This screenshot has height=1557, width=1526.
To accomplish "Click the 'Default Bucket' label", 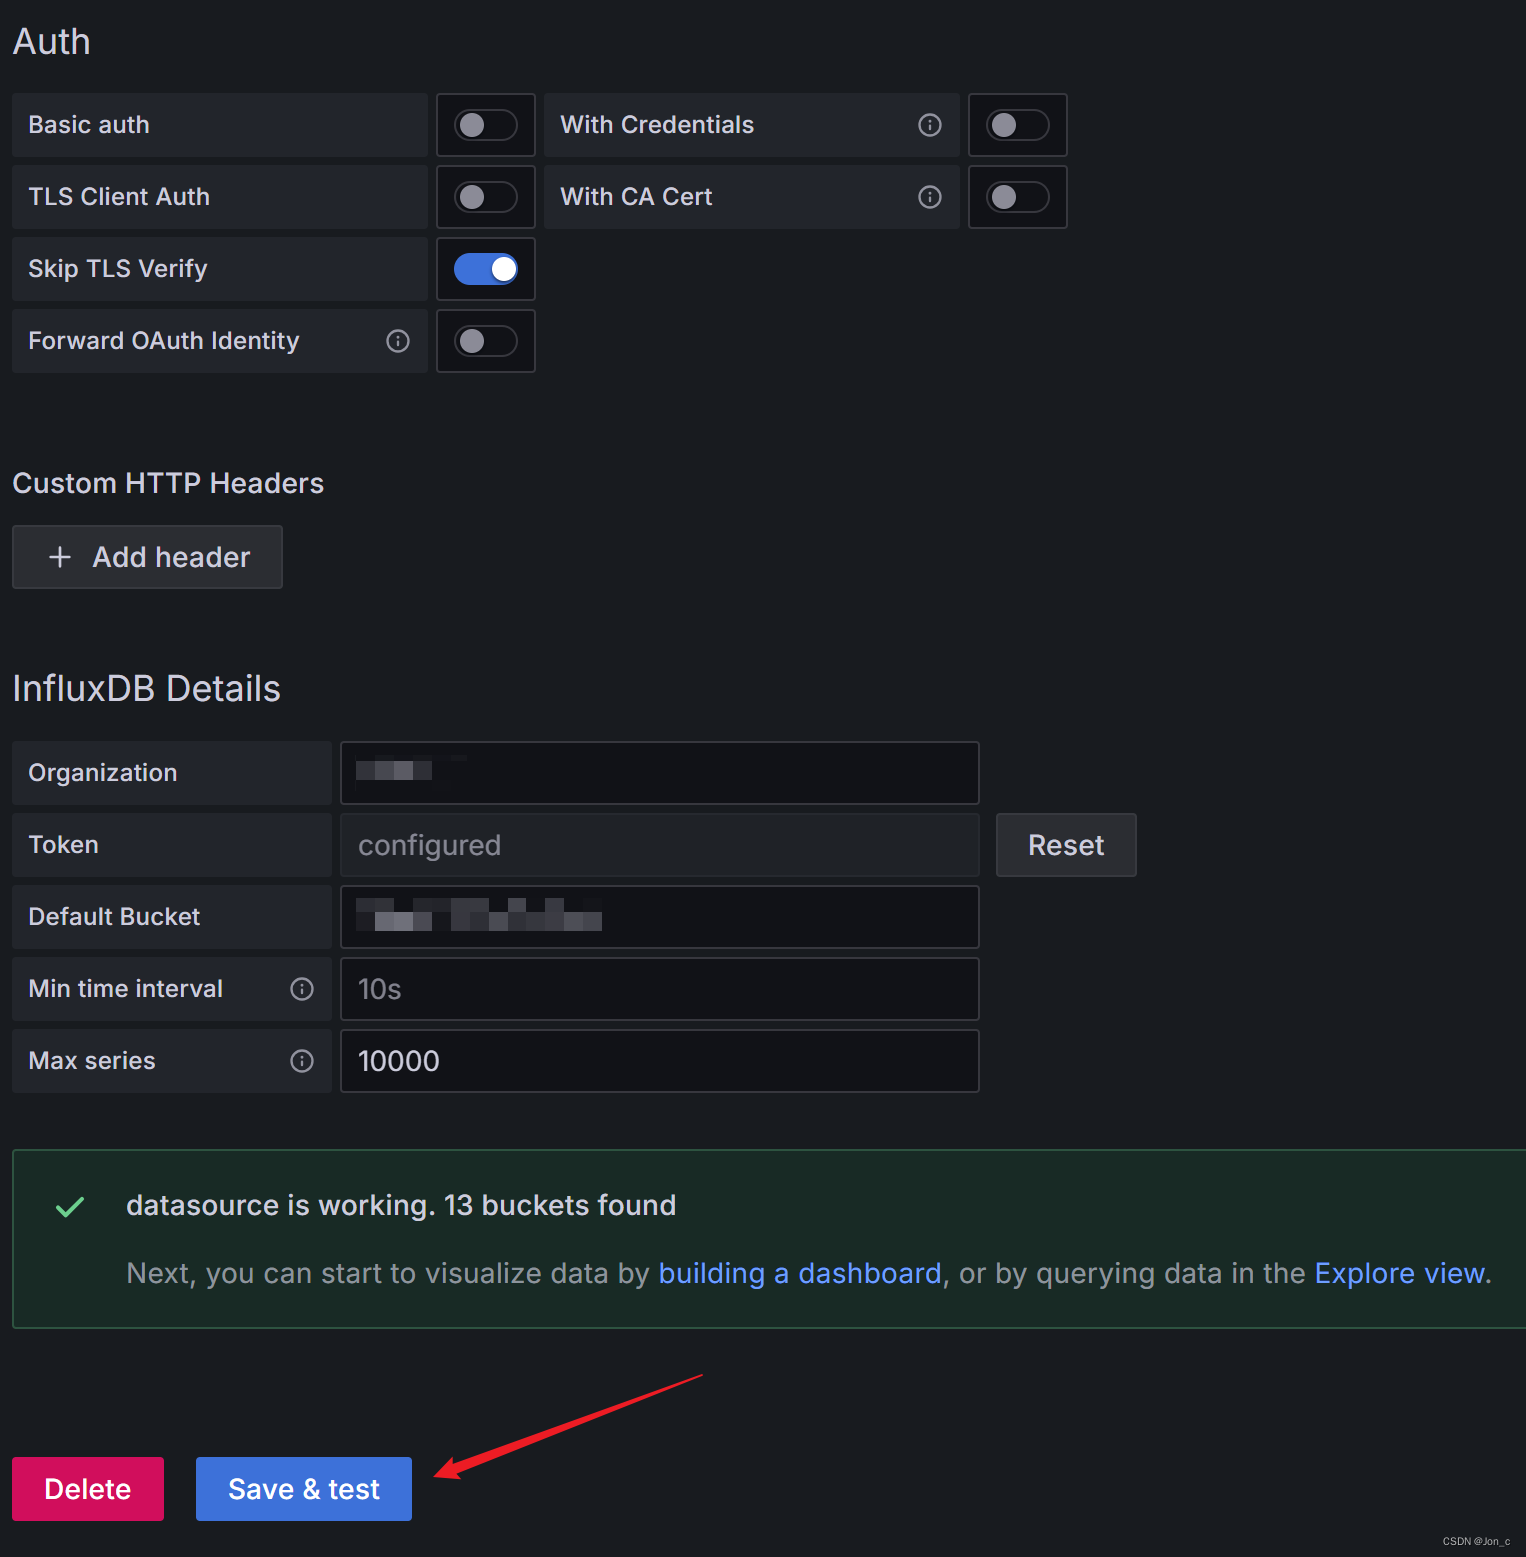I will [114, 917].
